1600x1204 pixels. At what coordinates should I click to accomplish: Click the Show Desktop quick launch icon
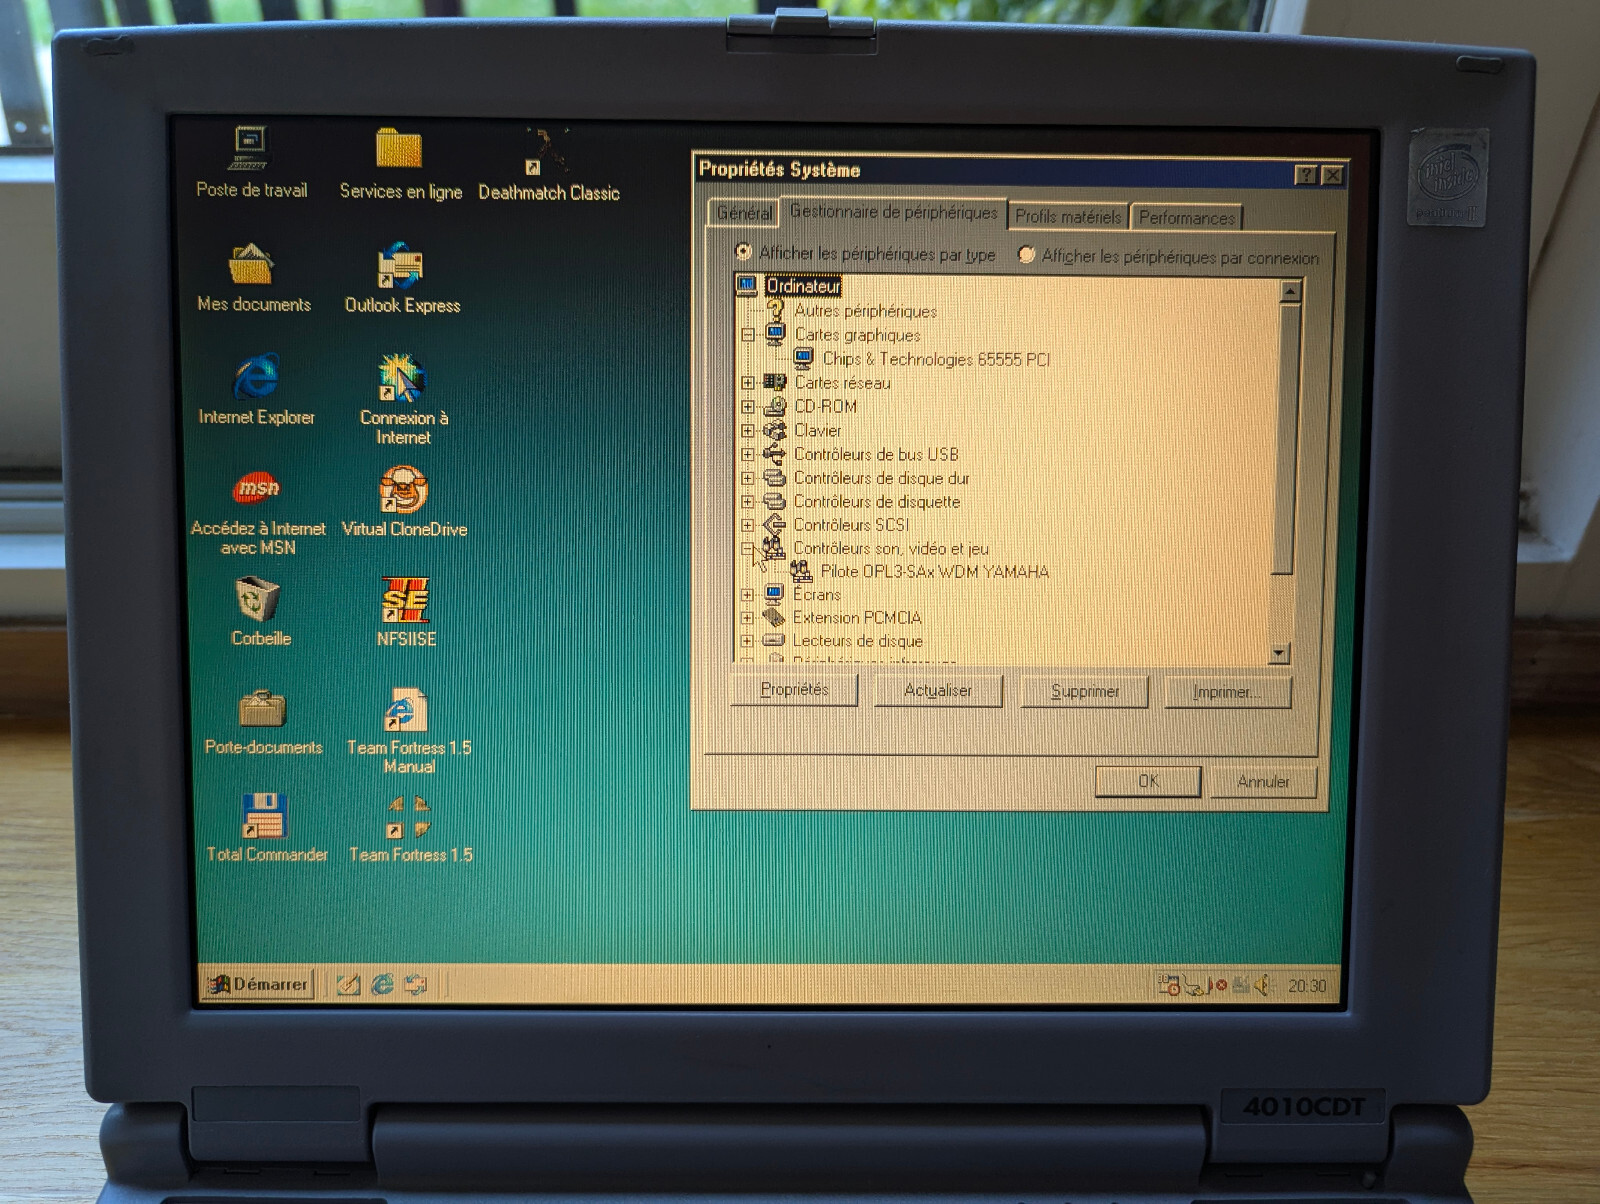click(348, 985)
